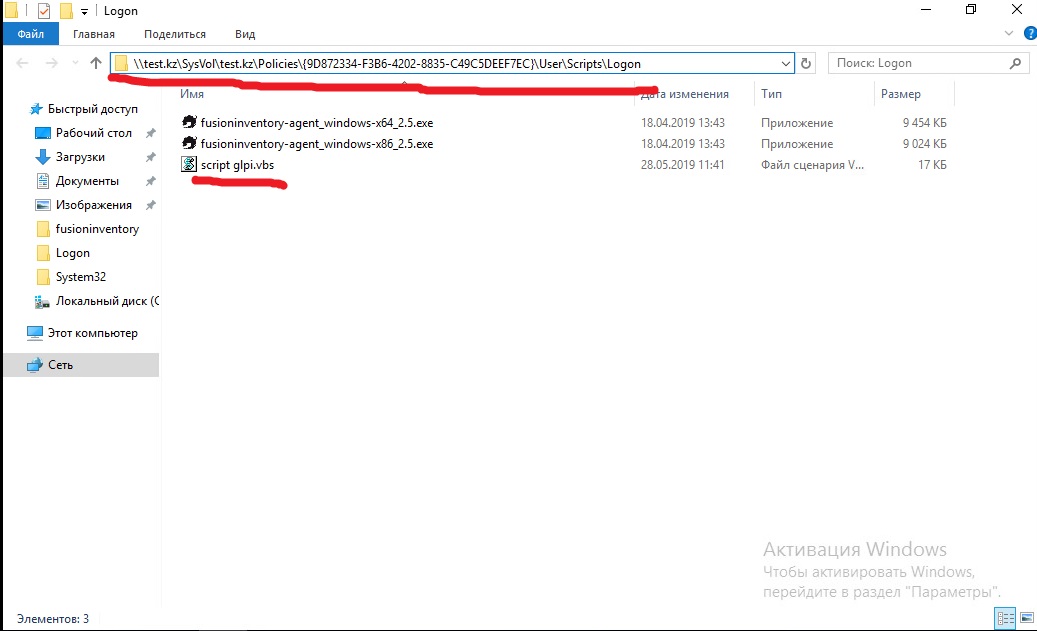Refresh the Logon folder view

pos(806,63)
